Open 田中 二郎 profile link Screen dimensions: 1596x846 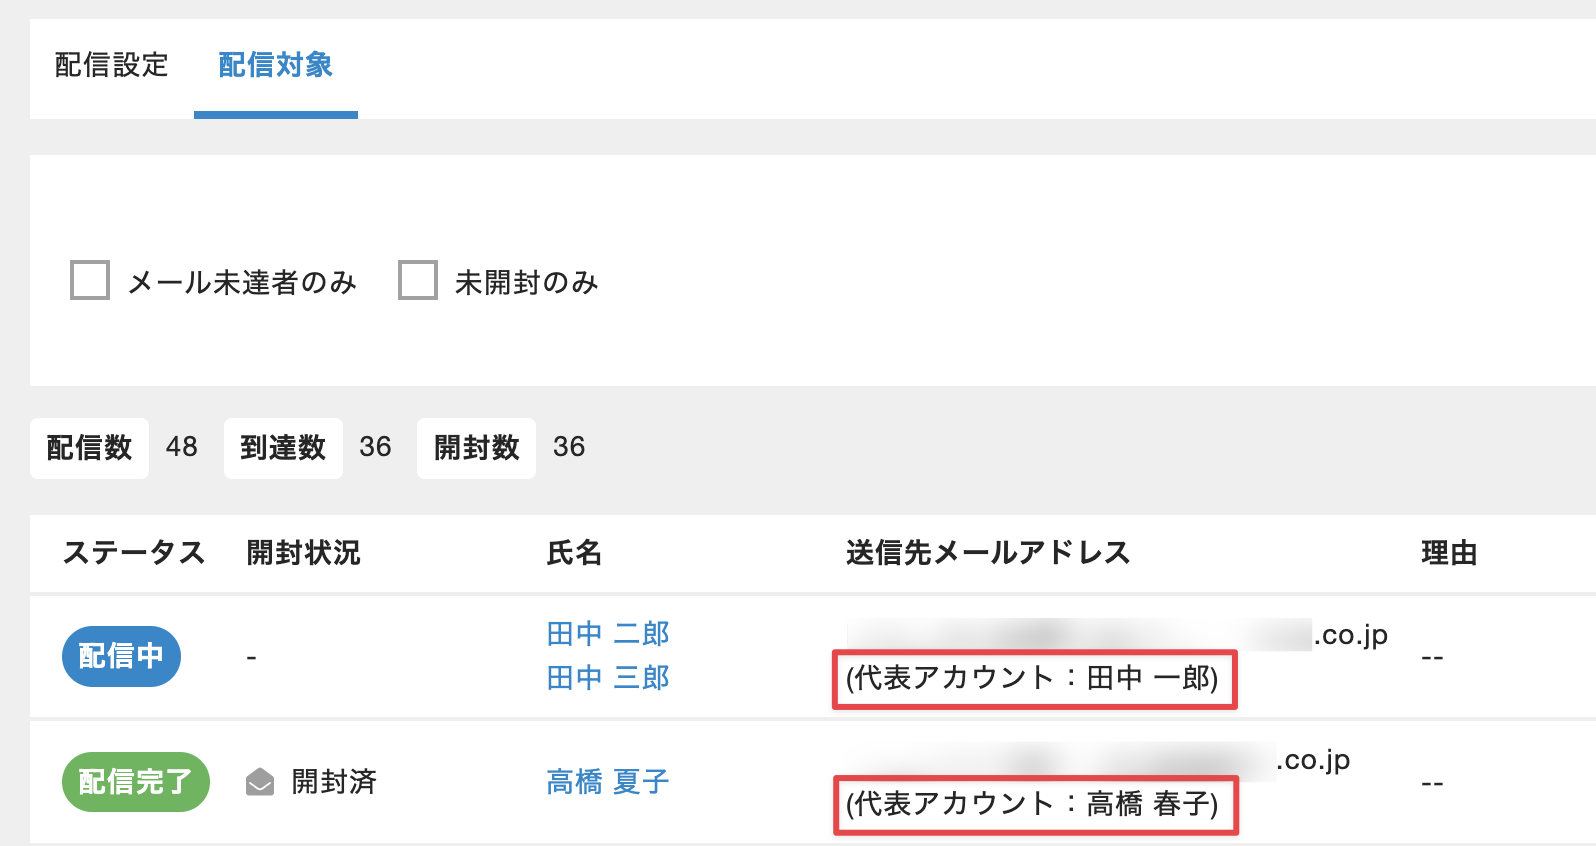(x=608, y=634)
